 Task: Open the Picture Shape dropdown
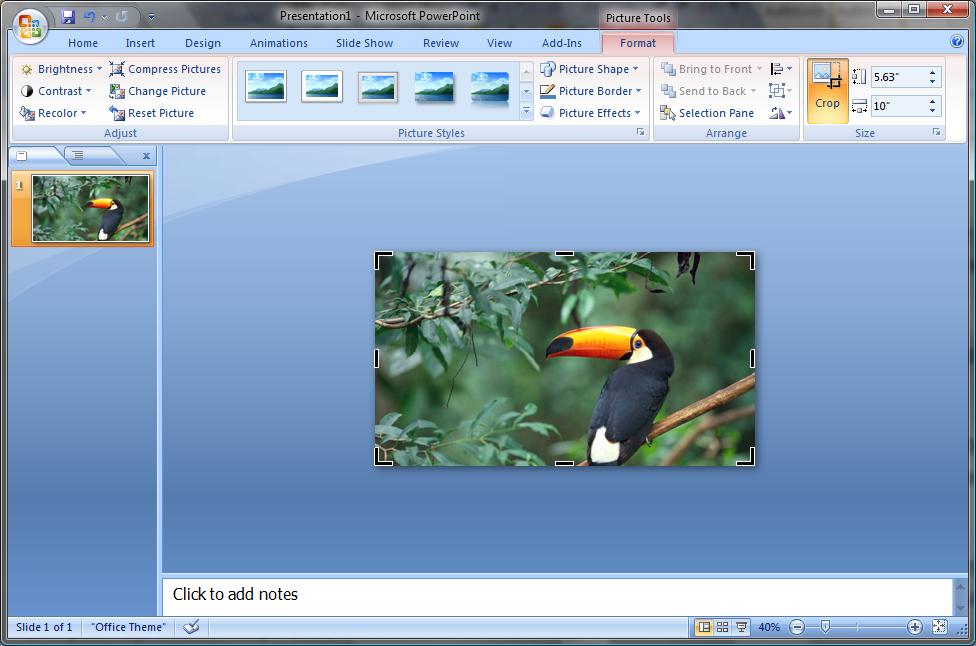click(589, 69)
